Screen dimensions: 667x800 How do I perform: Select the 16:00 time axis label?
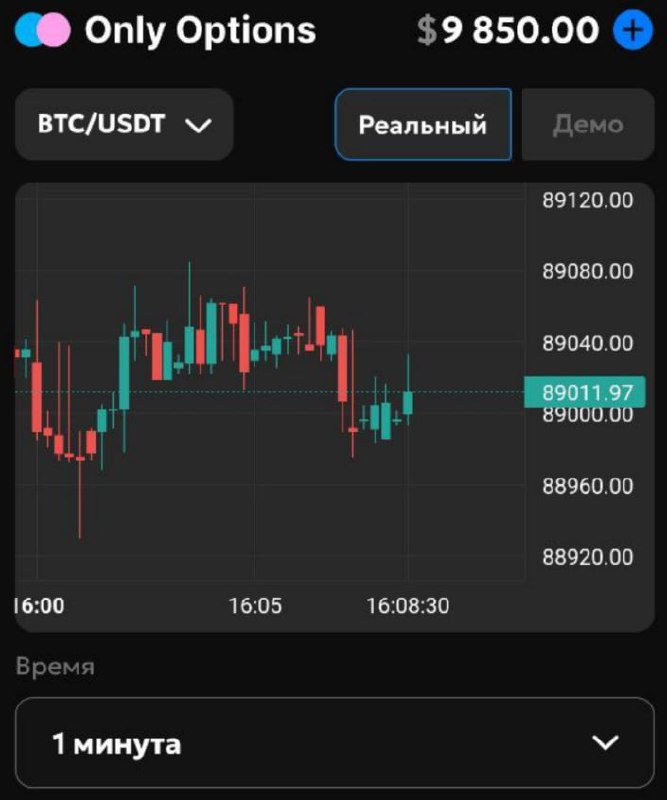click(40, 606)
